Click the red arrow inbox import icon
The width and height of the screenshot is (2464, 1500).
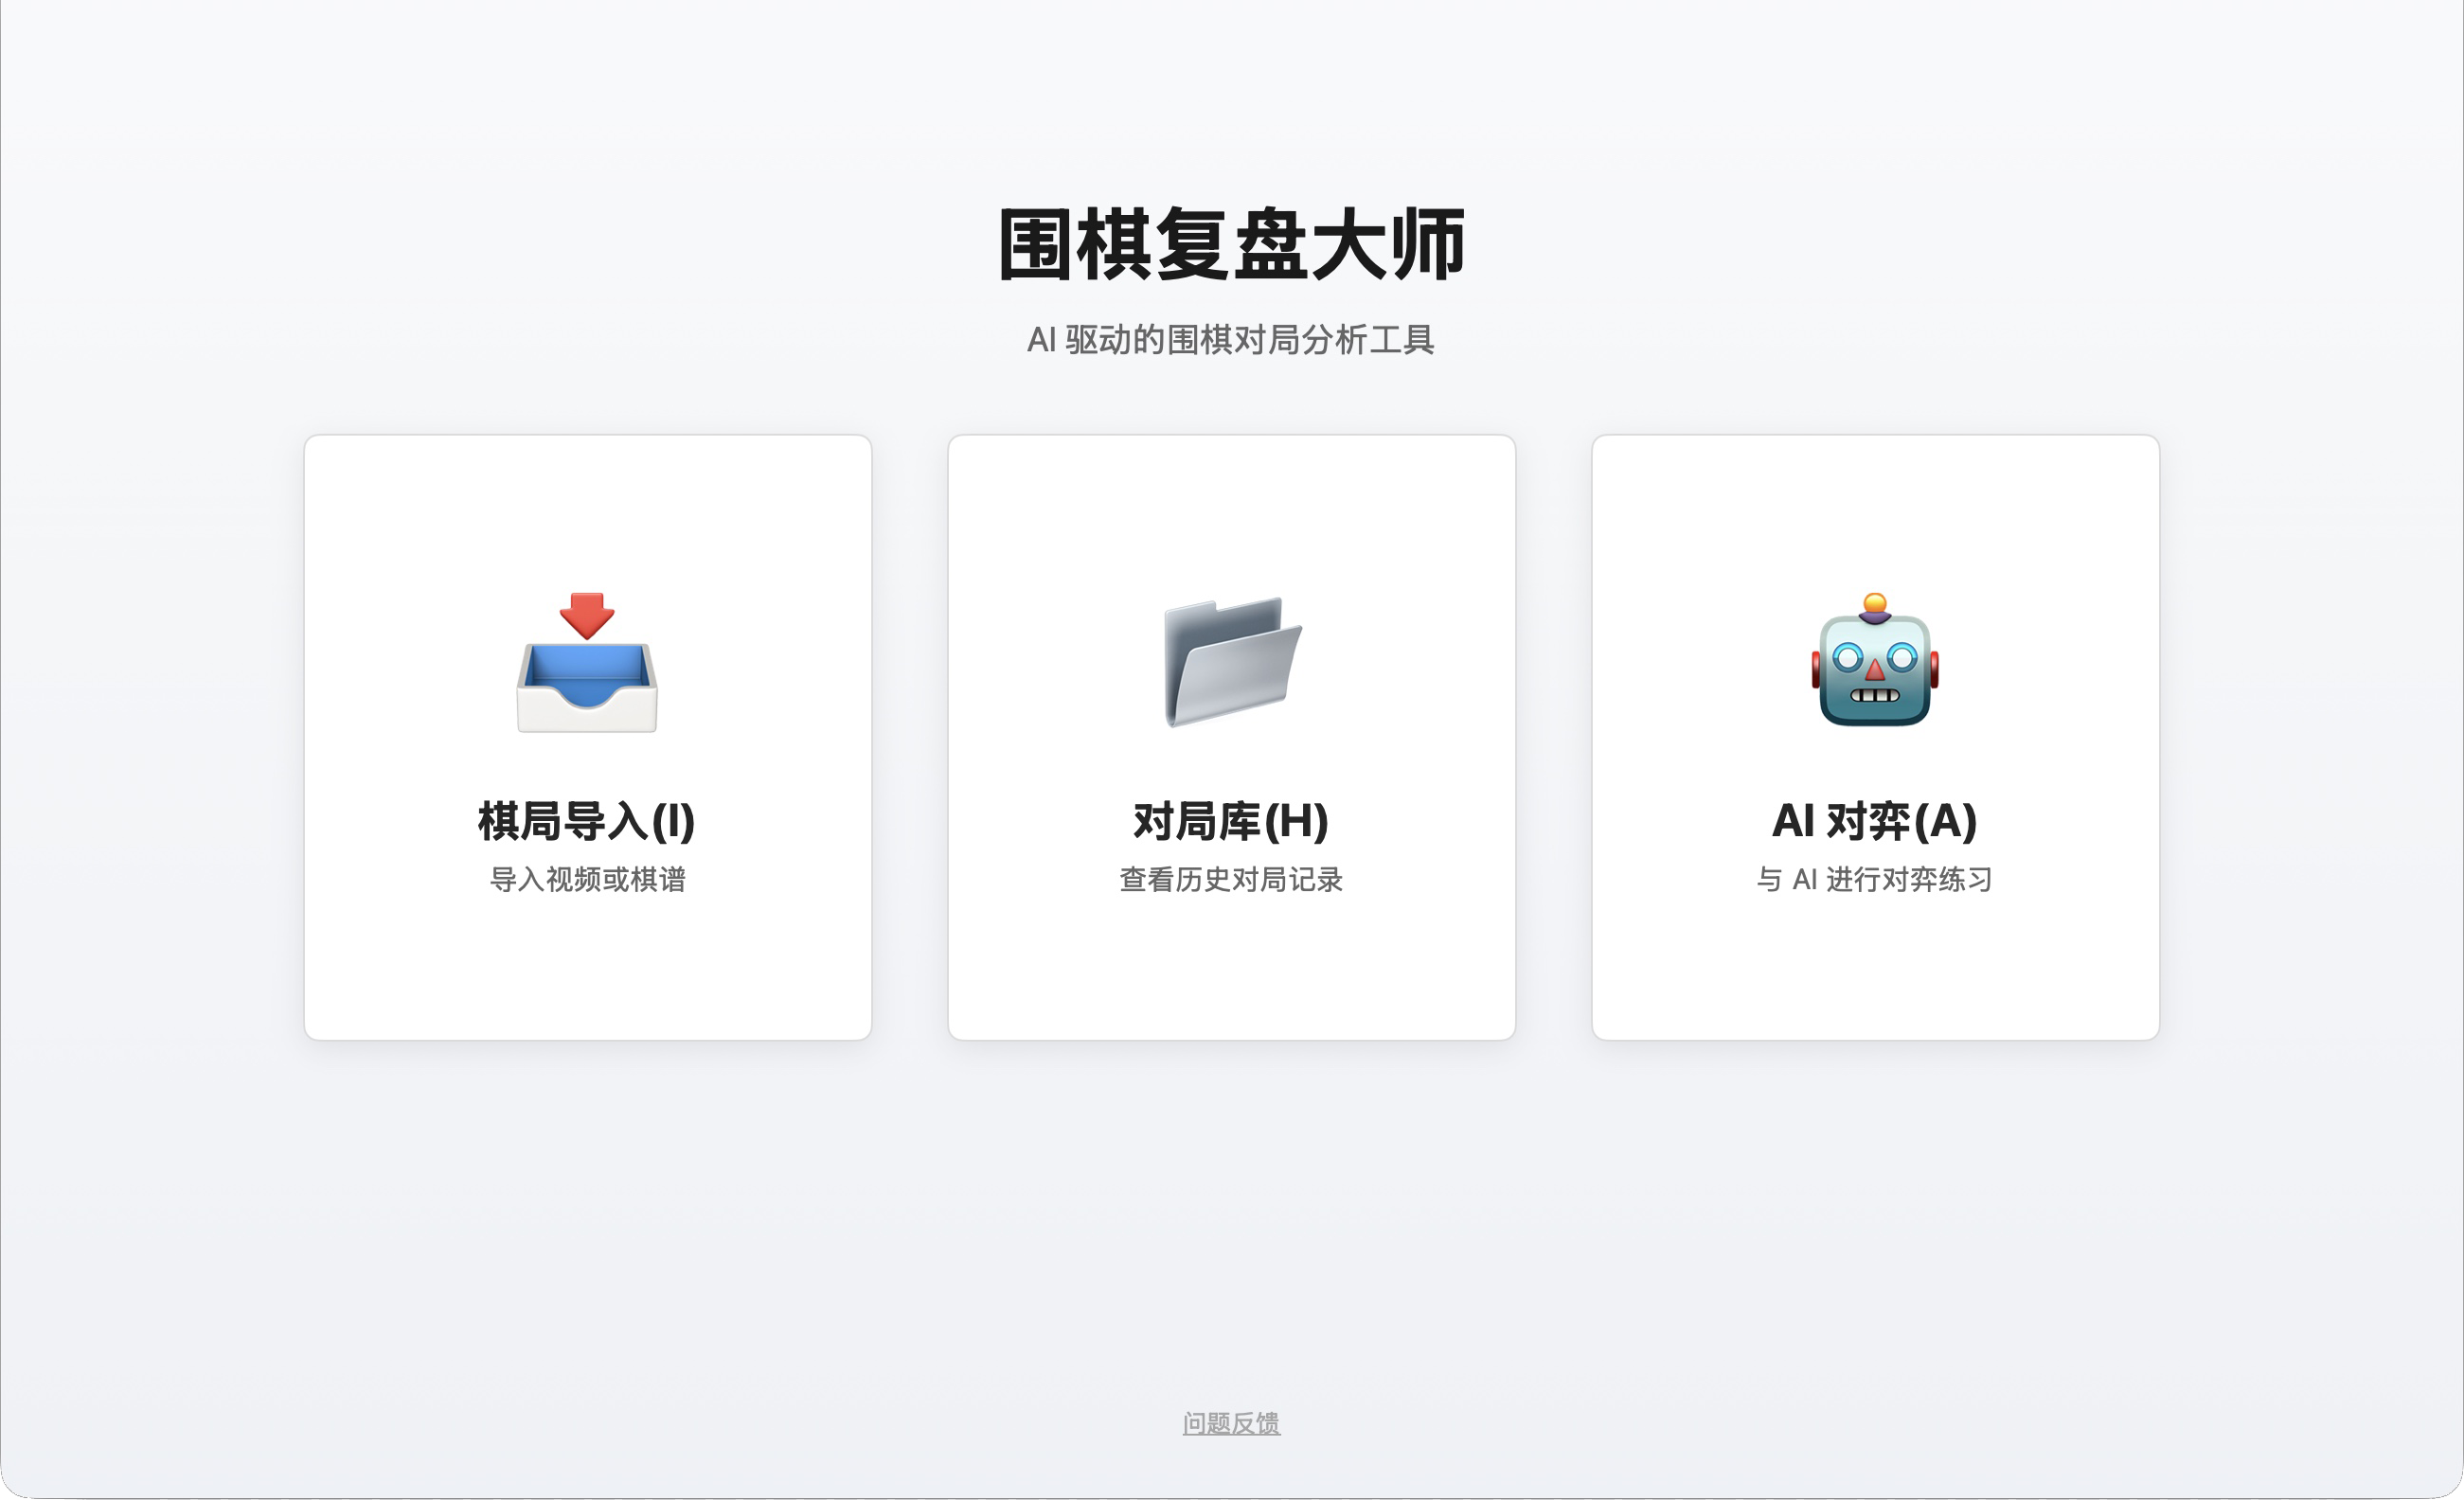pyautogui.click(x=587, y=662)
